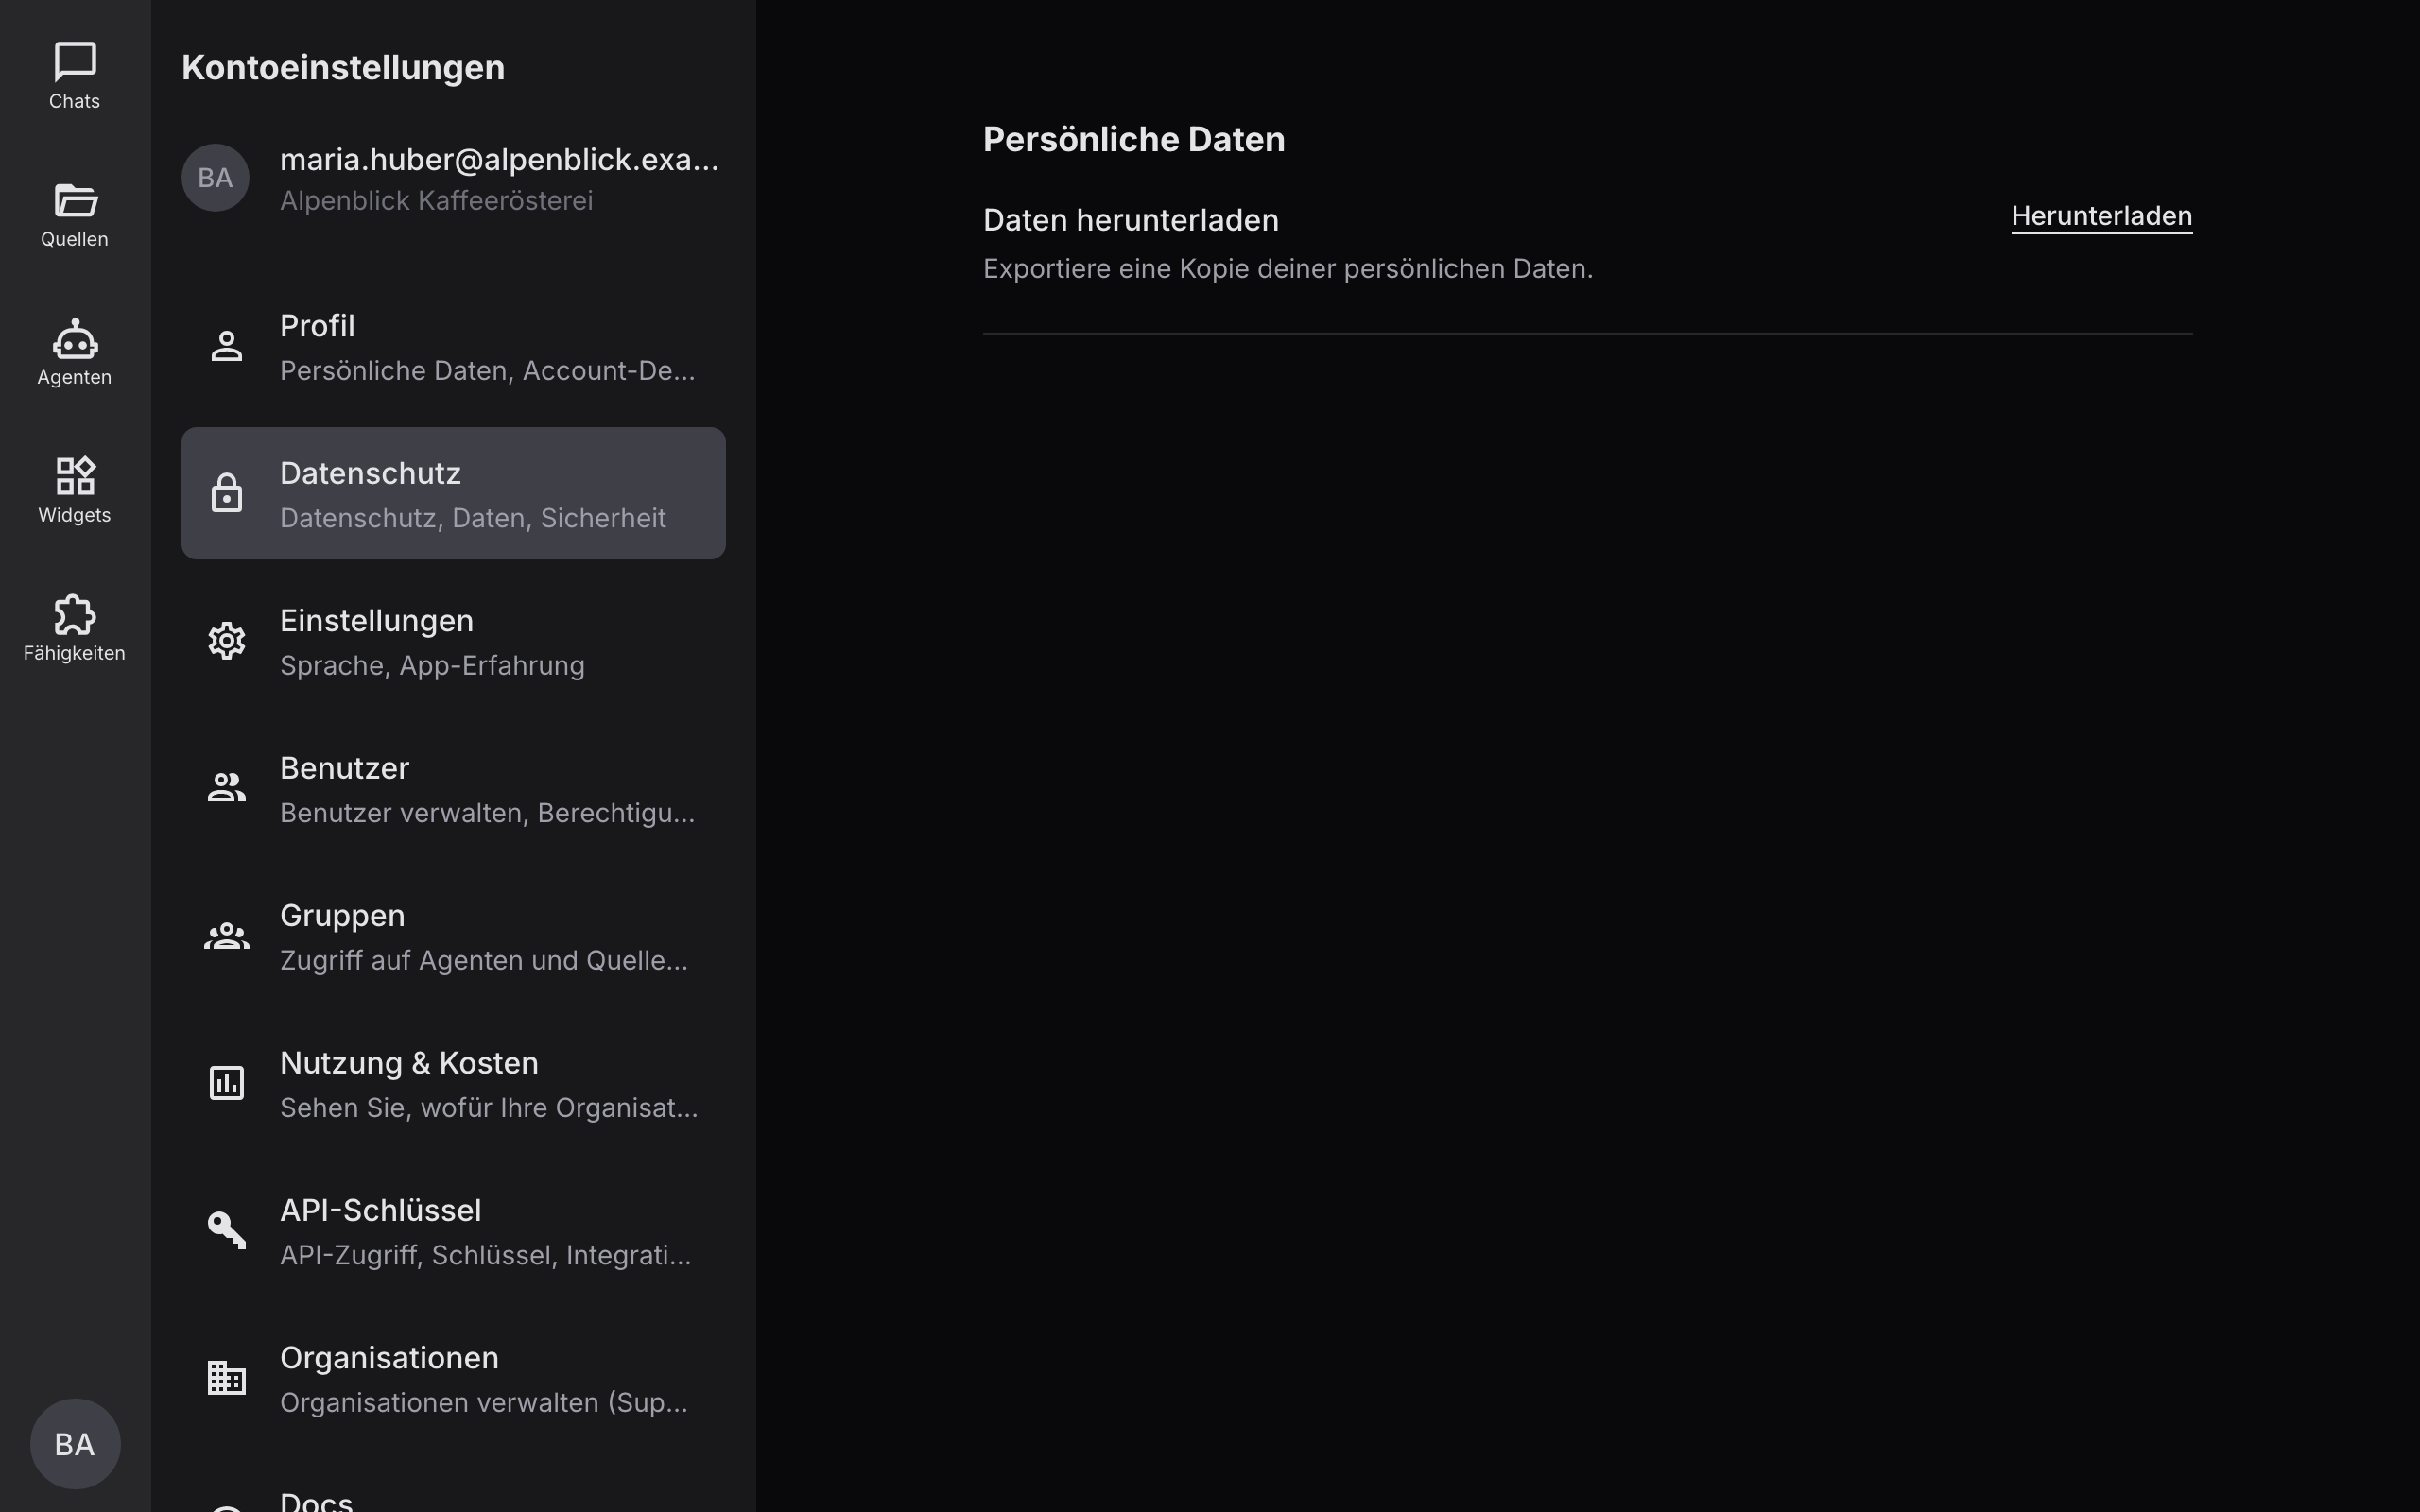This screenshot has height=1512, width=2420.
Task: Open the Quellen folder icon
Action: point(75,200)
